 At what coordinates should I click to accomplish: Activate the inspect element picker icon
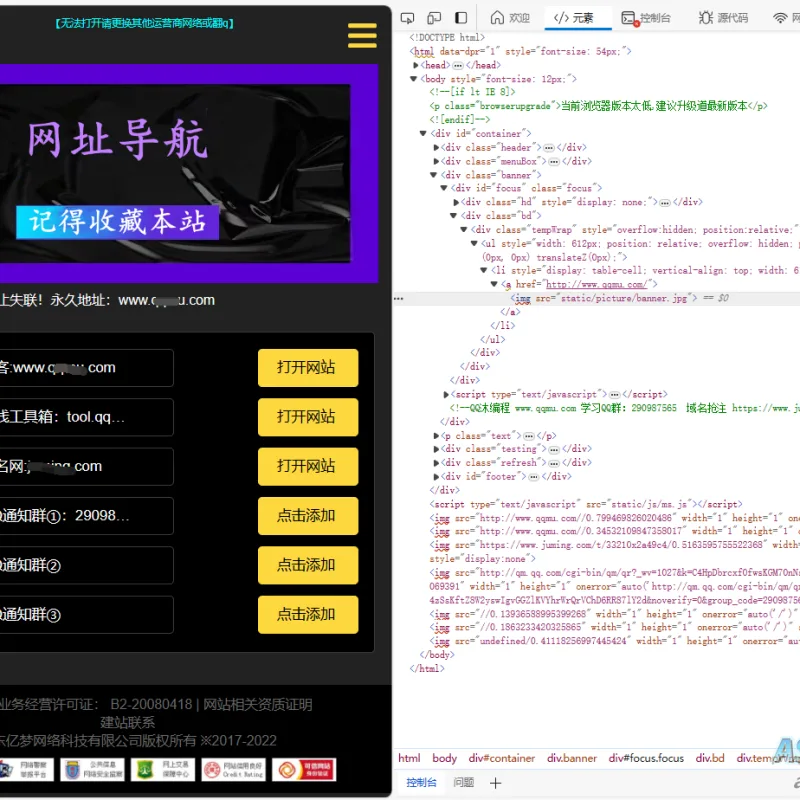coord(407,18)
